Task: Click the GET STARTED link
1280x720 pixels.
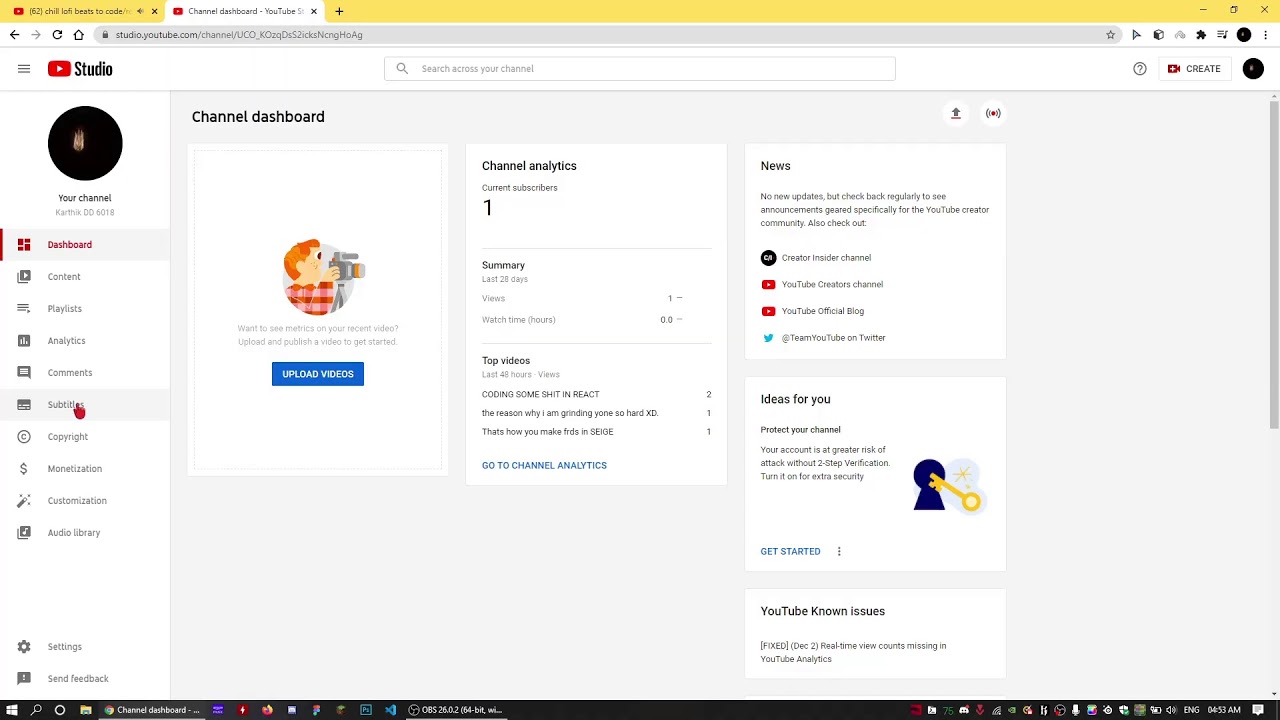Action: (x=790, y=552)
